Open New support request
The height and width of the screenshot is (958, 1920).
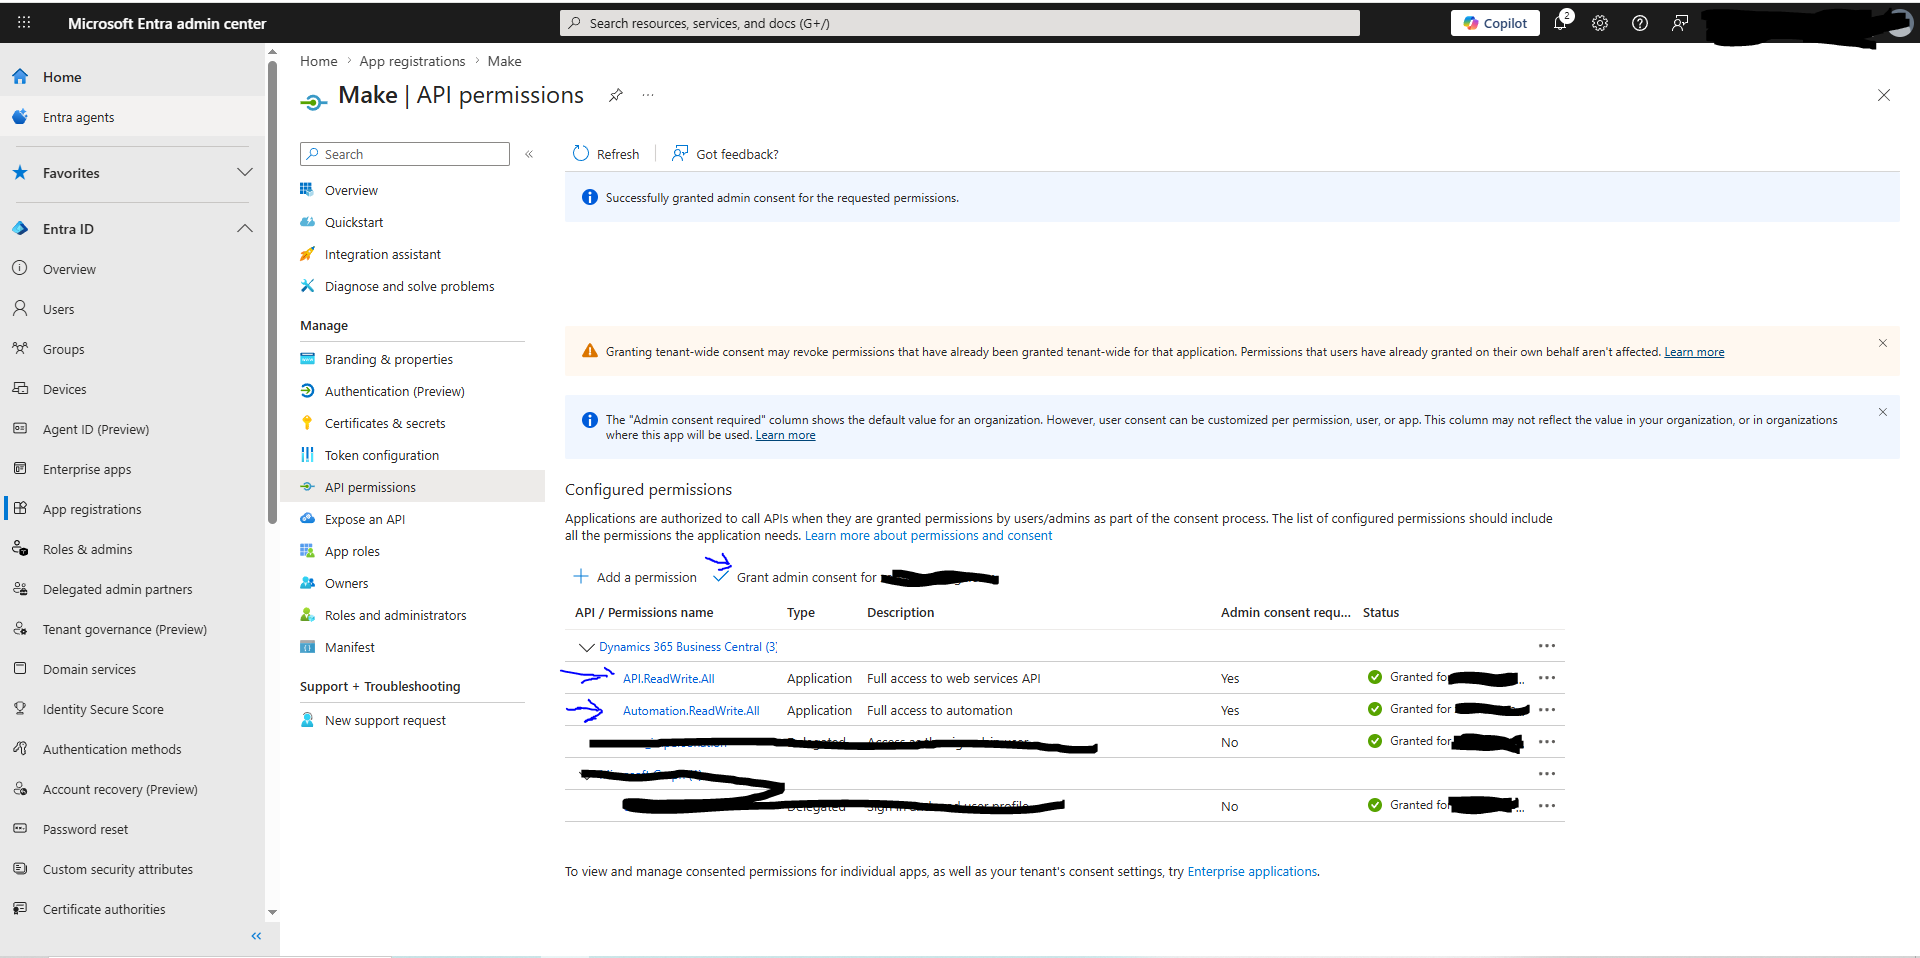tap(385, 720)
